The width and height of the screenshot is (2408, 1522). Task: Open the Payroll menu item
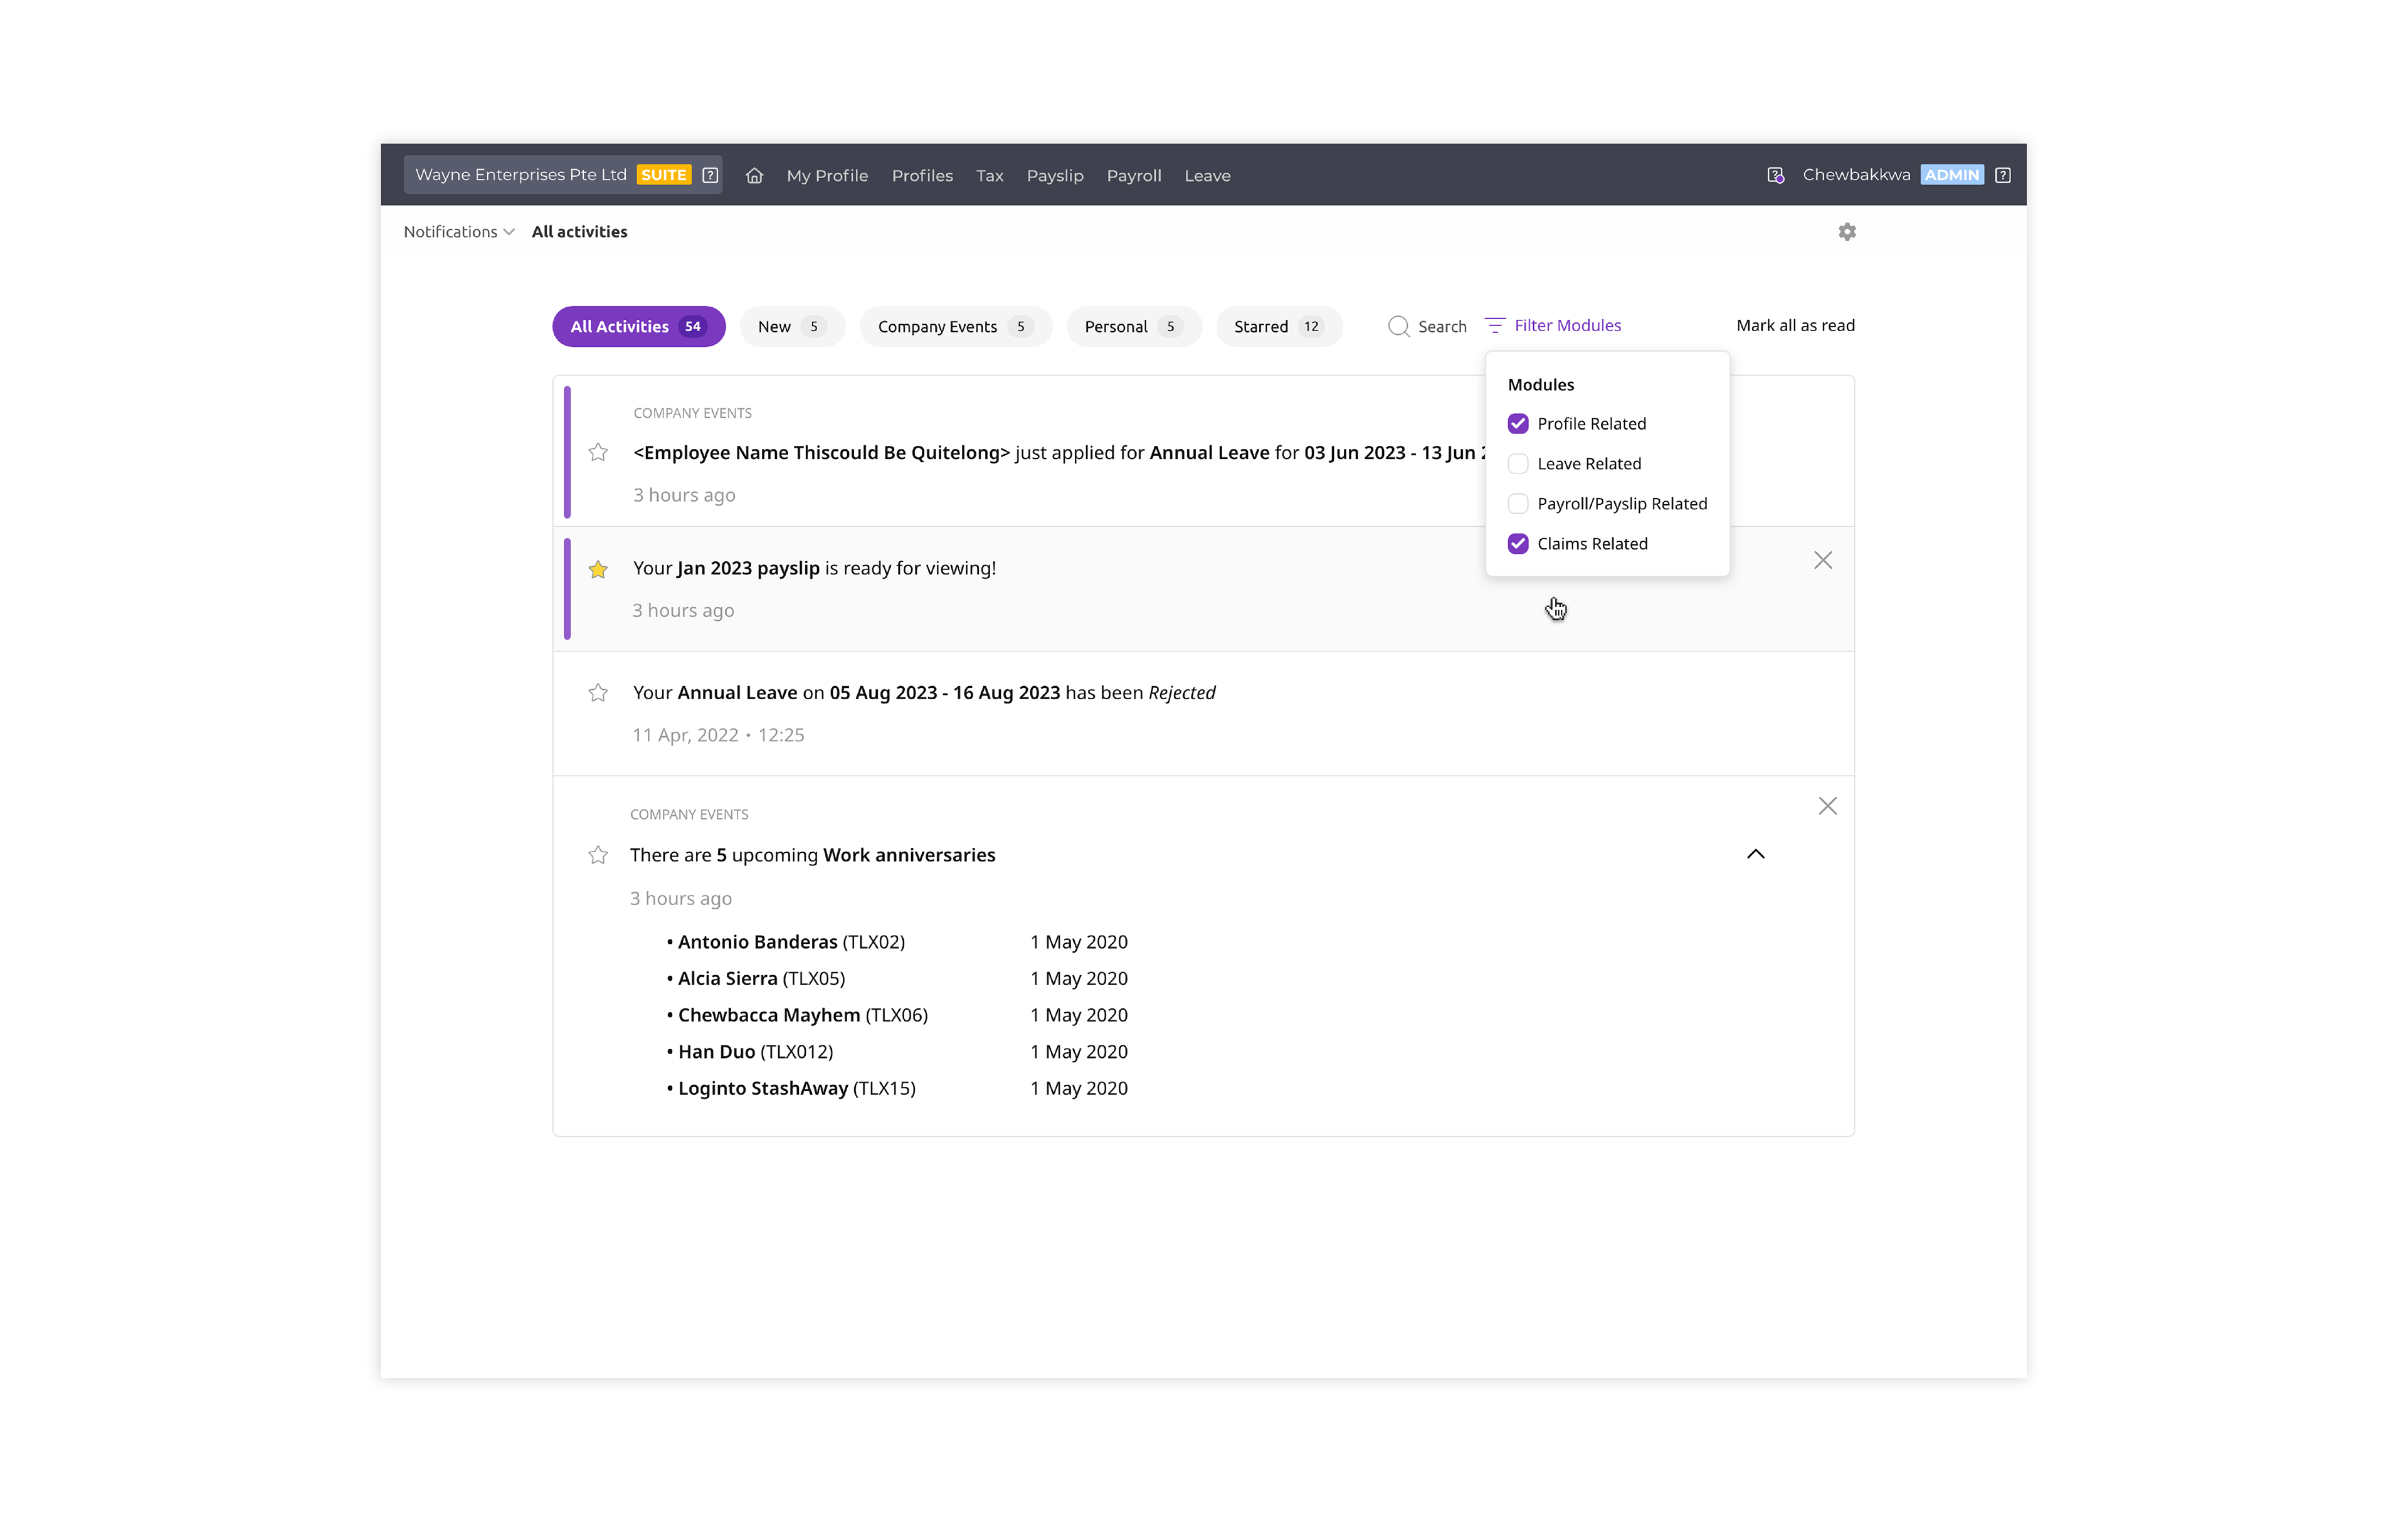(1133, 175)
